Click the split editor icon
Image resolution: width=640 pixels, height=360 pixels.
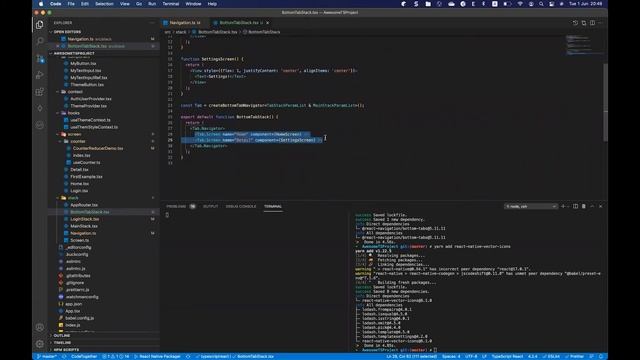pos(592,23)
